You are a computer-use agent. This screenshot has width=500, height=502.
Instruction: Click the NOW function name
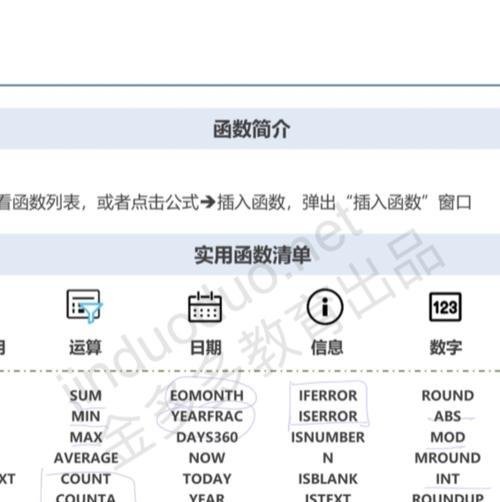(207, 458)
